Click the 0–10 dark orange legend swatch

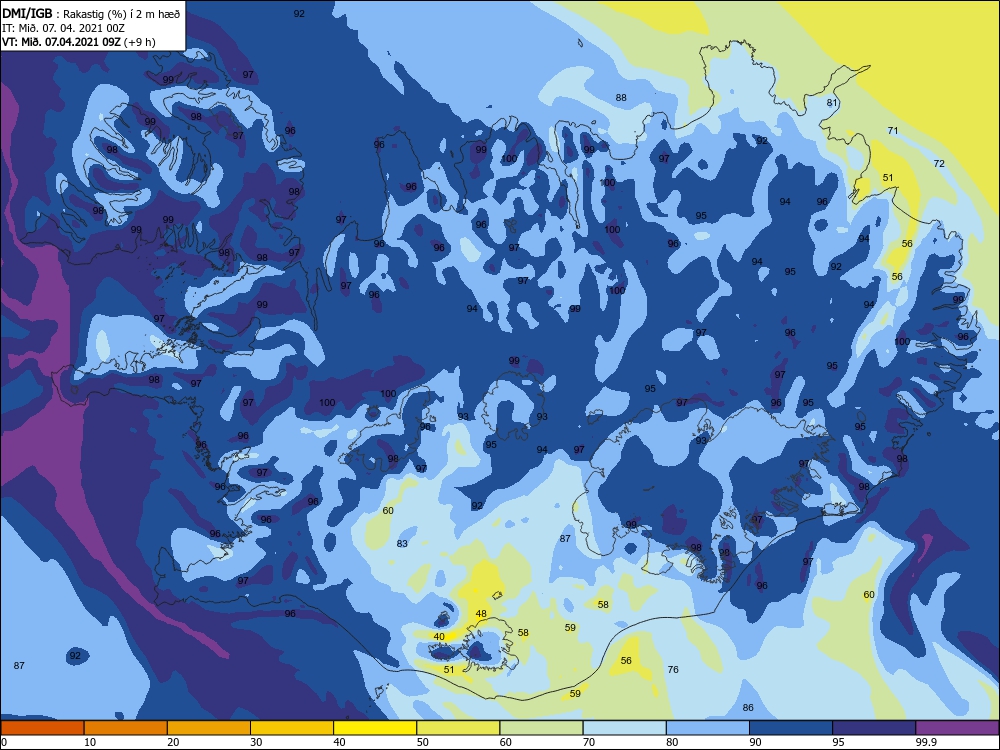[x=42, y=728]
